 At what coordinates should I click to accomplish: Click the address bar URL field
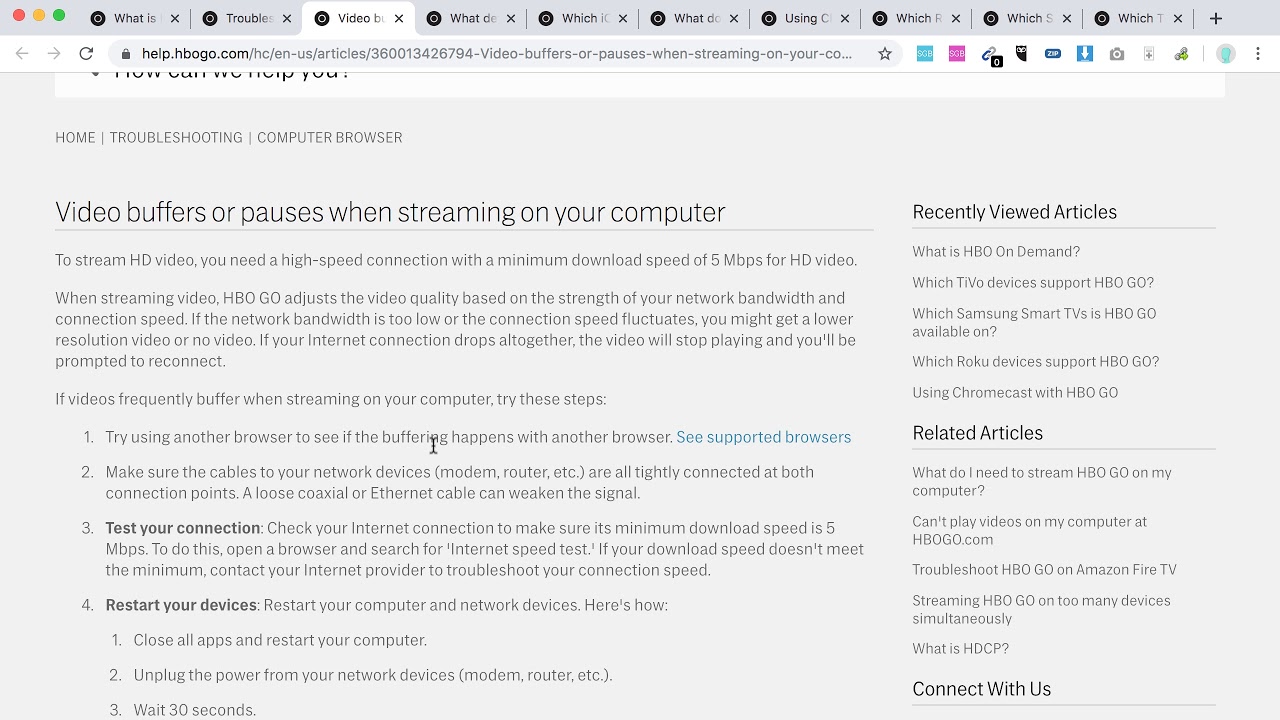[497, 54]
